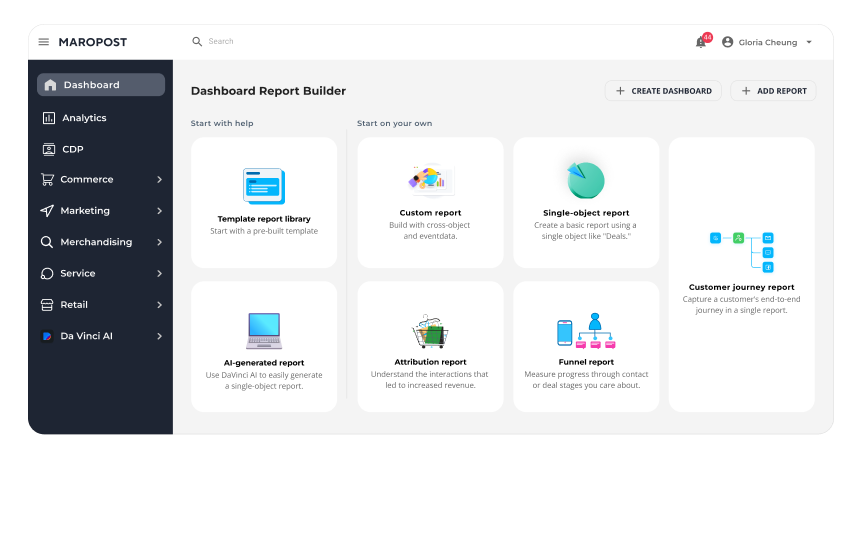Open the hamburger menu icon

coord(44,42)
